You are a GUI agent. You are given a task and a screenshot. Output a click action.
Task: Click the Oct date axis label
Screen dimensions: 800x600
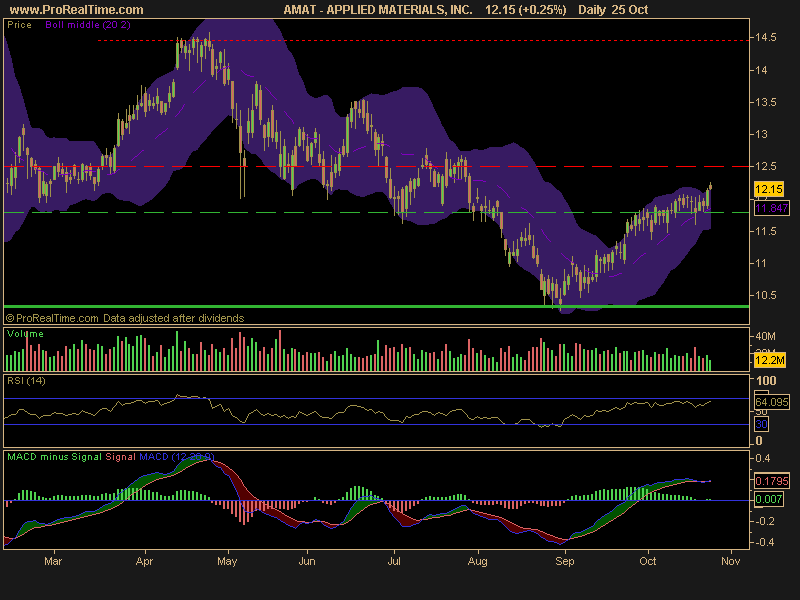(647, 562)
